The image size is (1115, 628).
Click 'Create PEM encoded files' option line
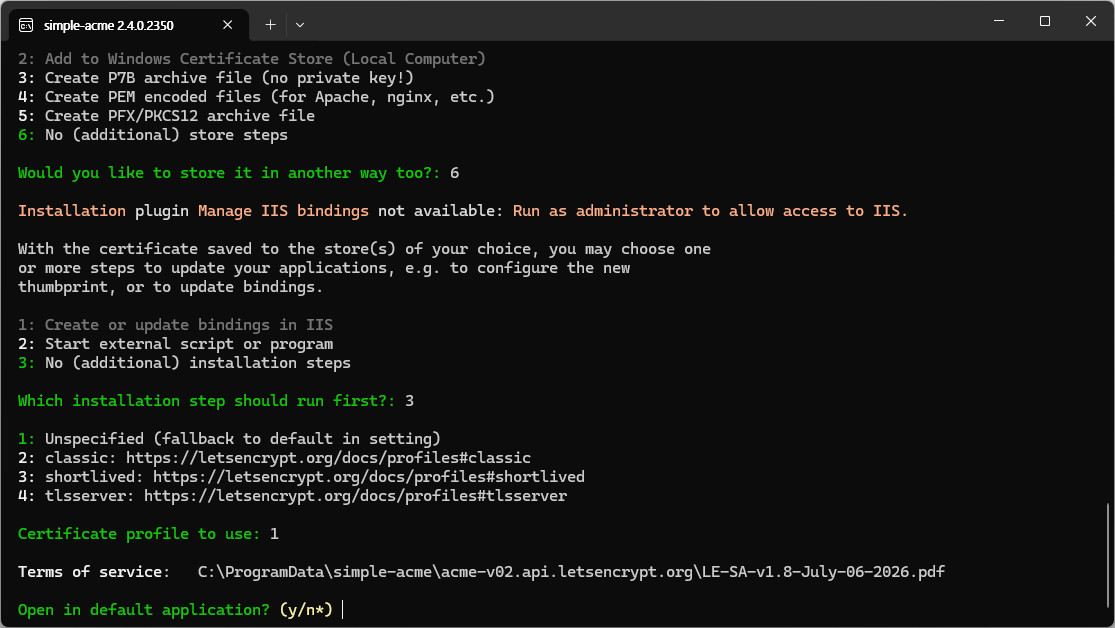256,97
